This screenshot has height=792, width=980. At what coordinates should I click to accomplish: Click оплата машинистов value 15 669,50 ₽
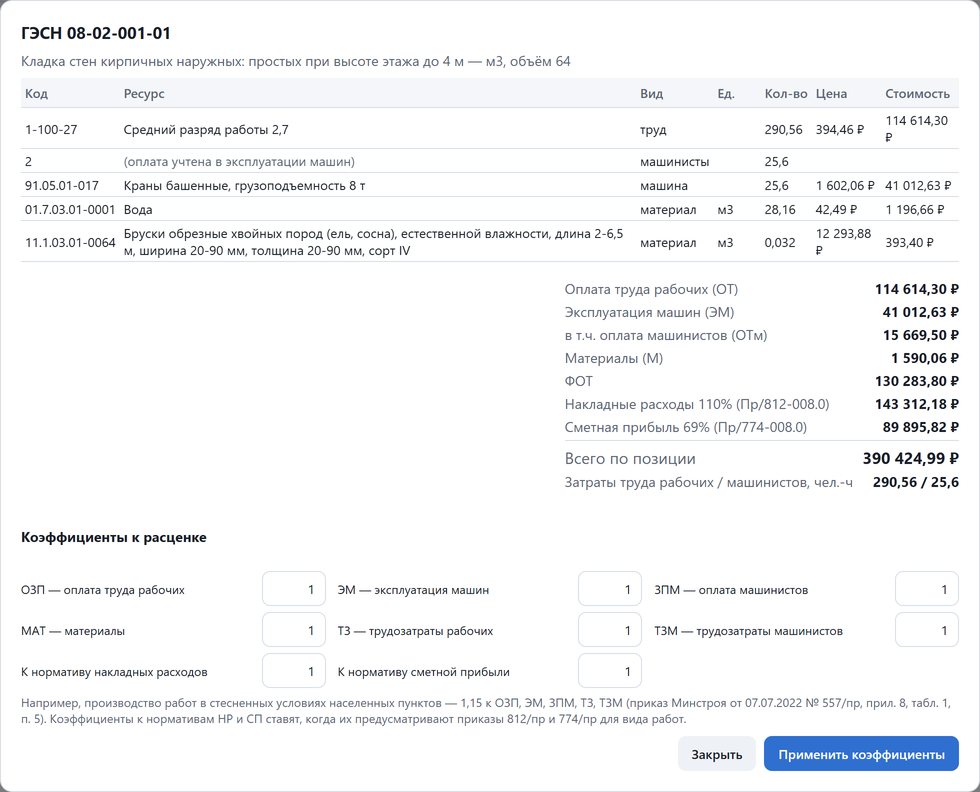tap(921, 335)
